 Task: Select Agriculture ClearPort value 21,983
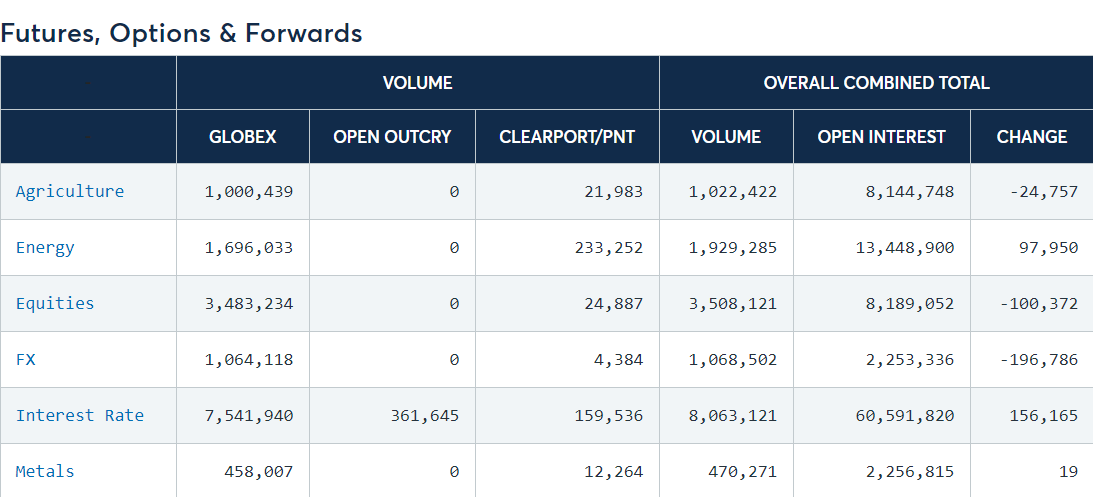point(614,192)
